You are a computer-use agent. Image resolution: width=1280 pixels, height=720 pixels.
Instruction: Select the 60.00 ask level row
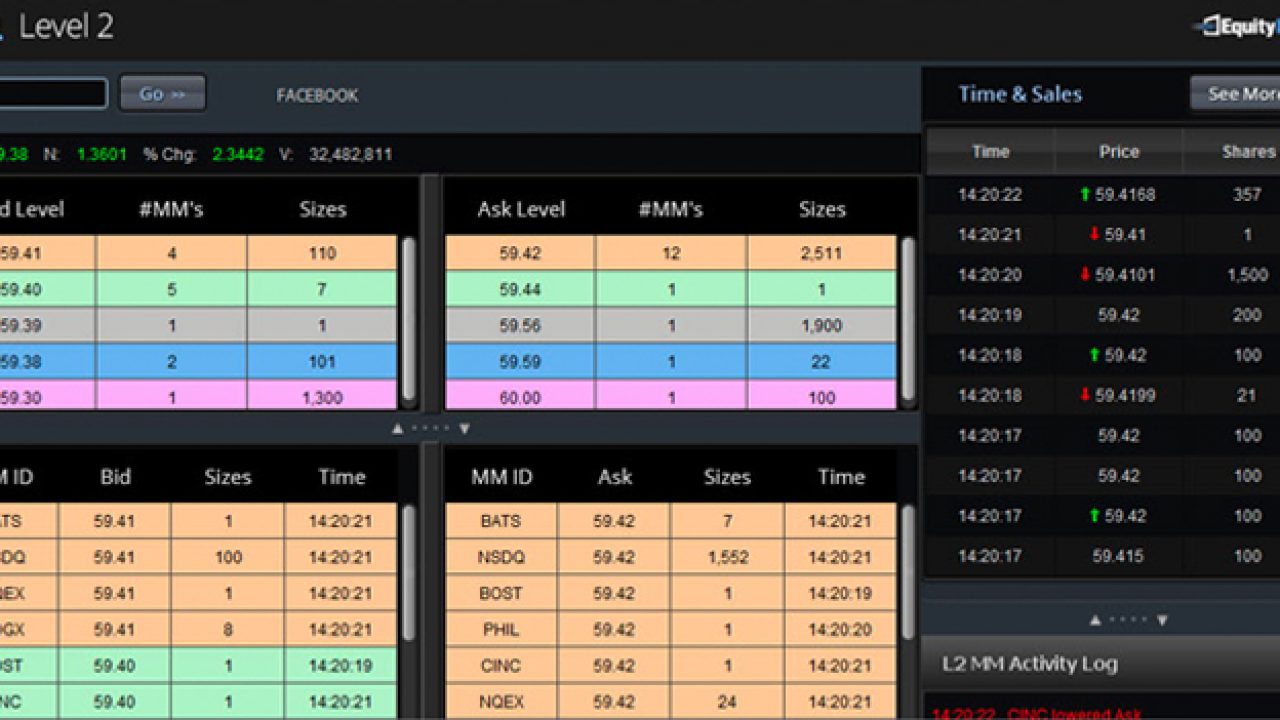click(670, 396)
